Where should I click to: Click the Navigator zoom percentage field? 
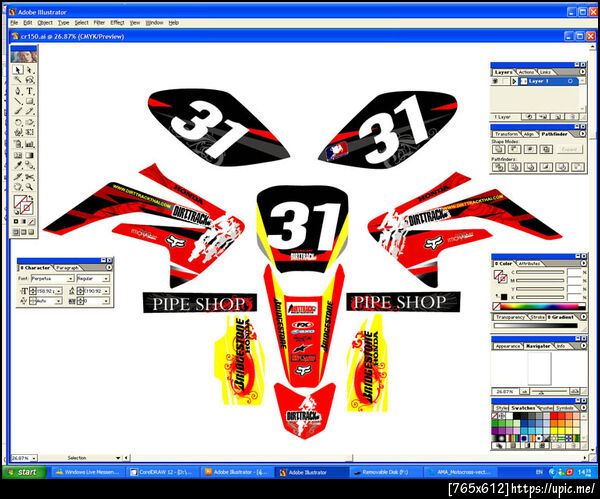tap(505, 392)
